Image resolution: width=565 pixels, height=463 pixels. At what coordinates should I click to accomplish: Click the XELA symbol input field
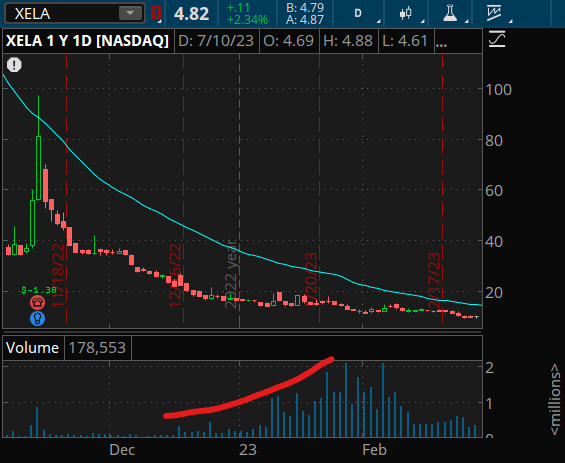75,13
